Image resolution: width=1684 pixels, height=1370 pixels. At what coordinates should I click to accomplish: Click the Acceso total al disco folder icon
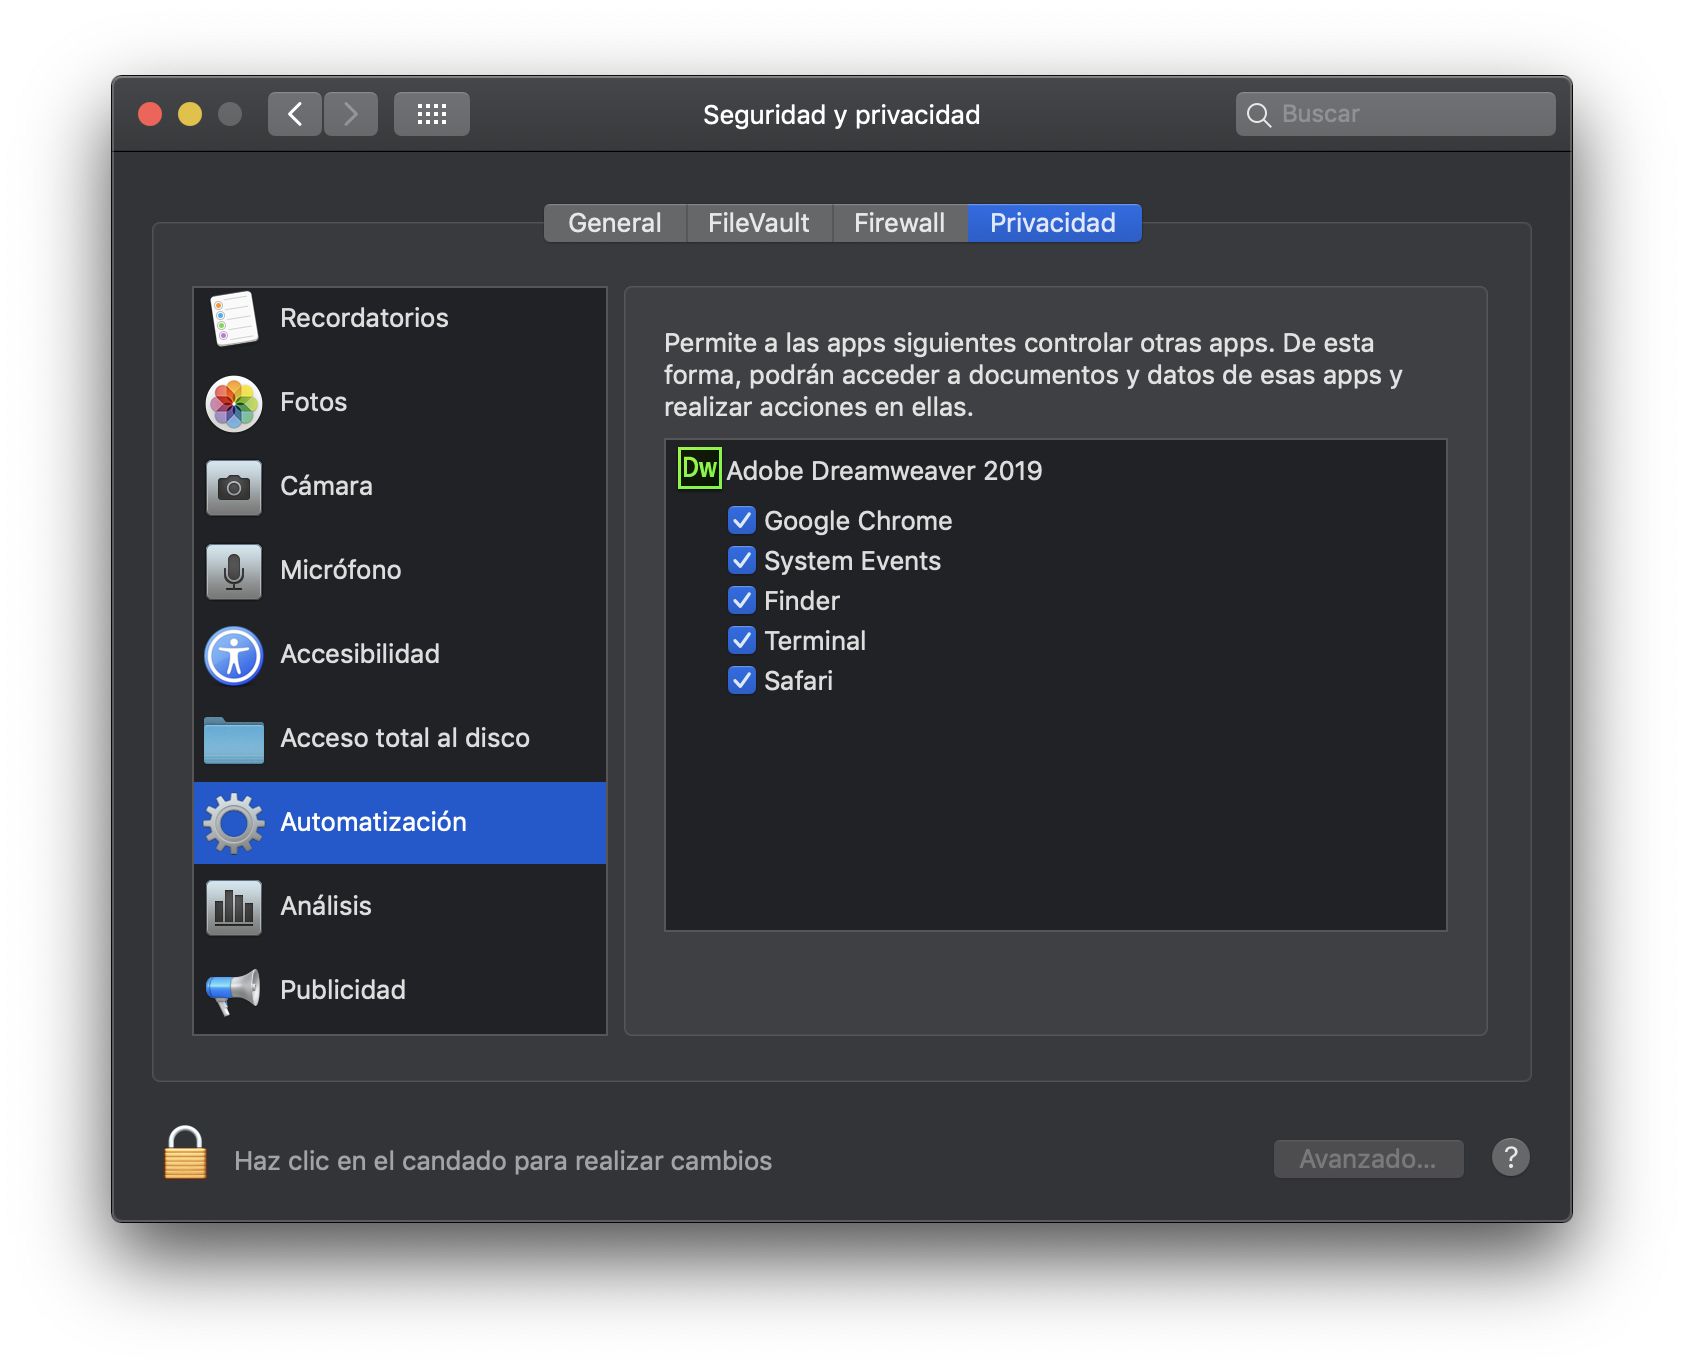point(232,738)
